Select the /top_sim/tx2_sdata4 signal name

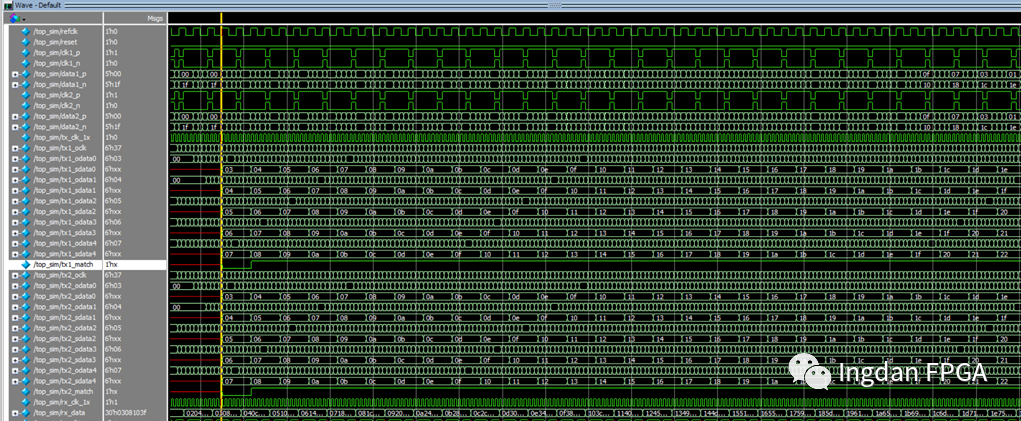[x=64, y=381]
